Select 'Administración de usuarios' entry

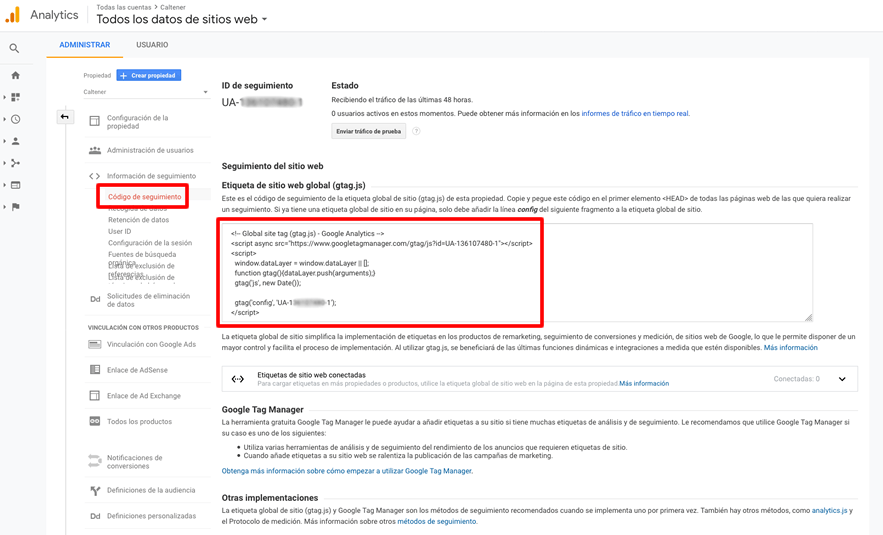pos(150,150)
